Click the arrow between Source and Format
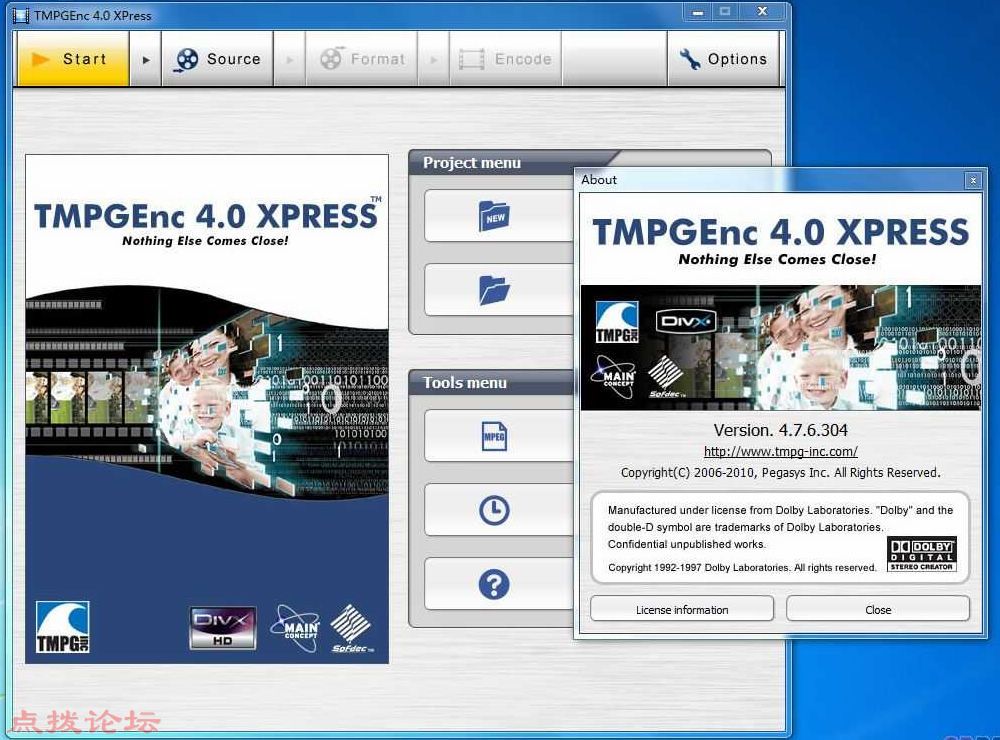 coord(290,59)
